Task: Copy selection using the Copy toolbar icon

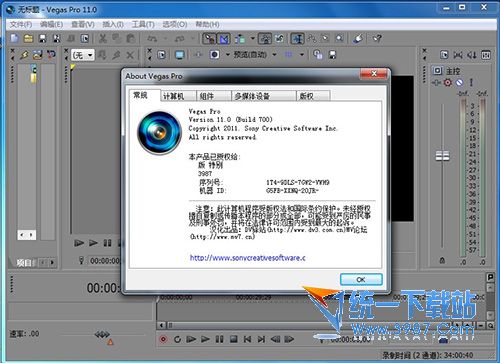Action: (x=116, y=38)
